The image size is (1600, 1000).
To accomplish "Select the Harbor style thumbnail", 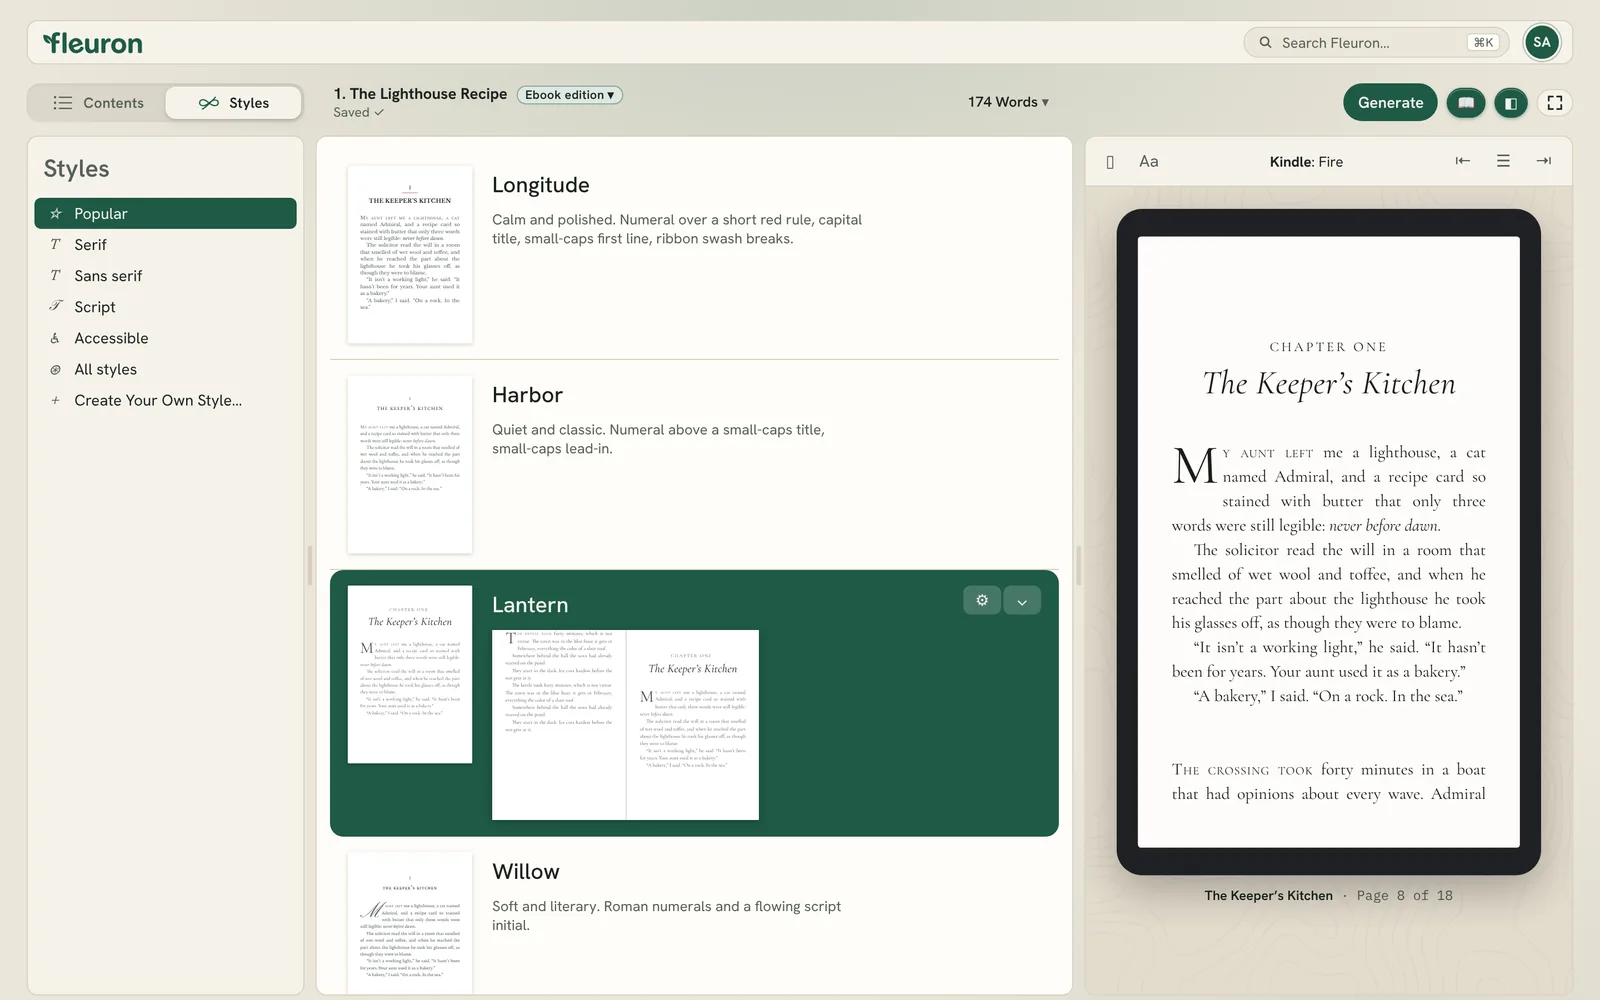I will tap(410, 464).
